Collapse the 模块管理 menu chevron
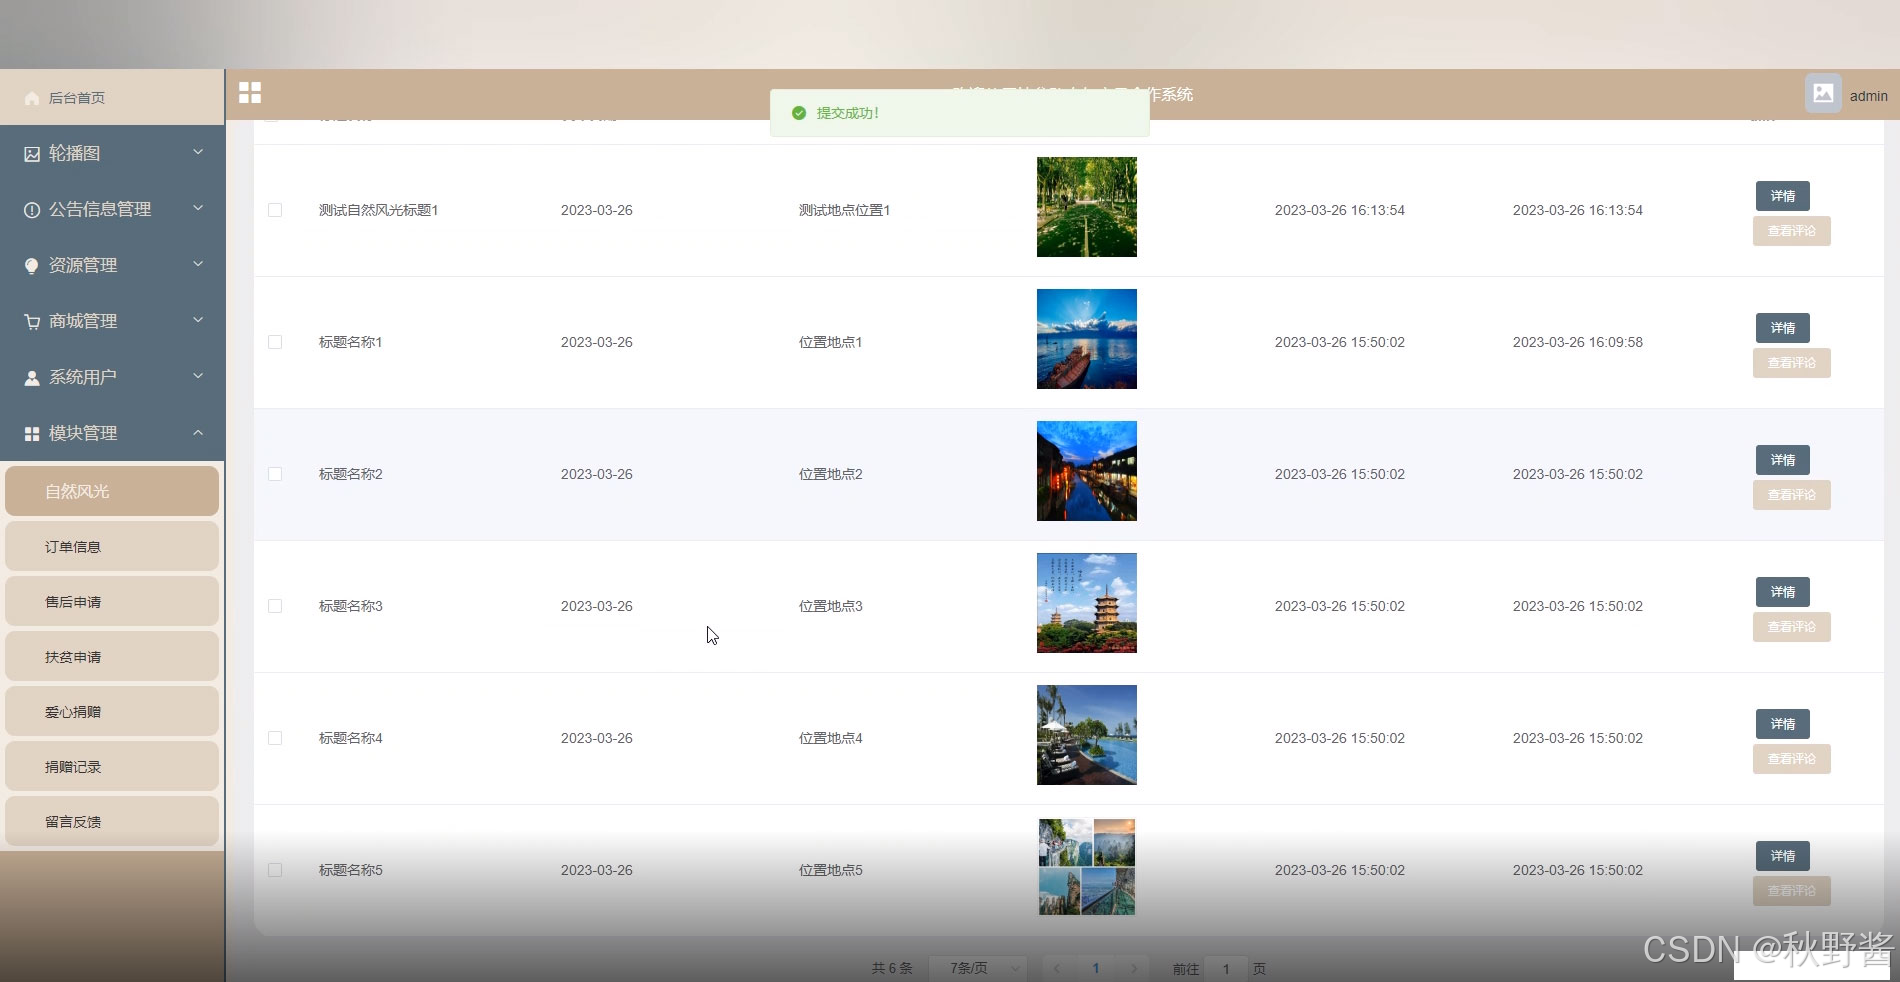The width and height of the screenshot is (1900, 982). click(x=198, y=432)
